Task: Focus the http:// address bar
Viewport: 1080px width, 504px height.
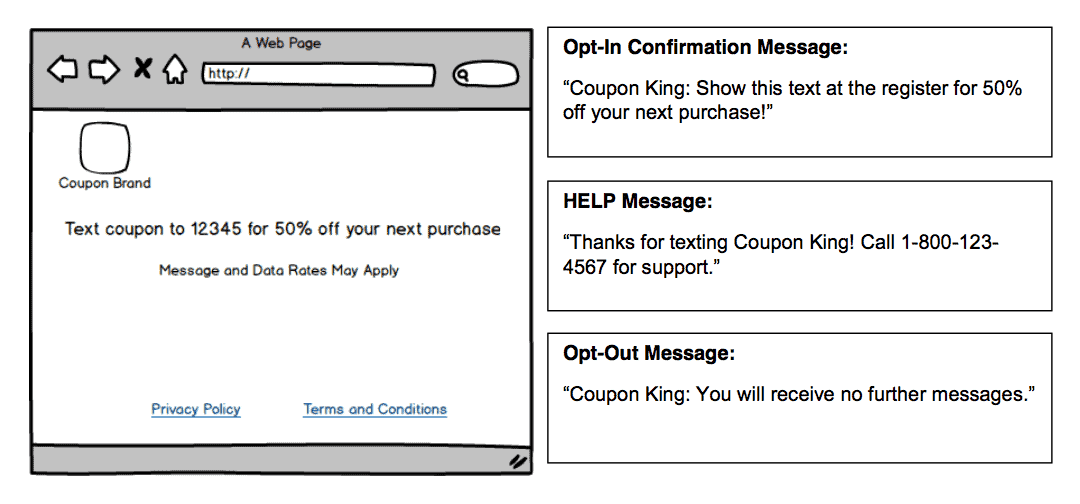Action: tap(319, 74)
